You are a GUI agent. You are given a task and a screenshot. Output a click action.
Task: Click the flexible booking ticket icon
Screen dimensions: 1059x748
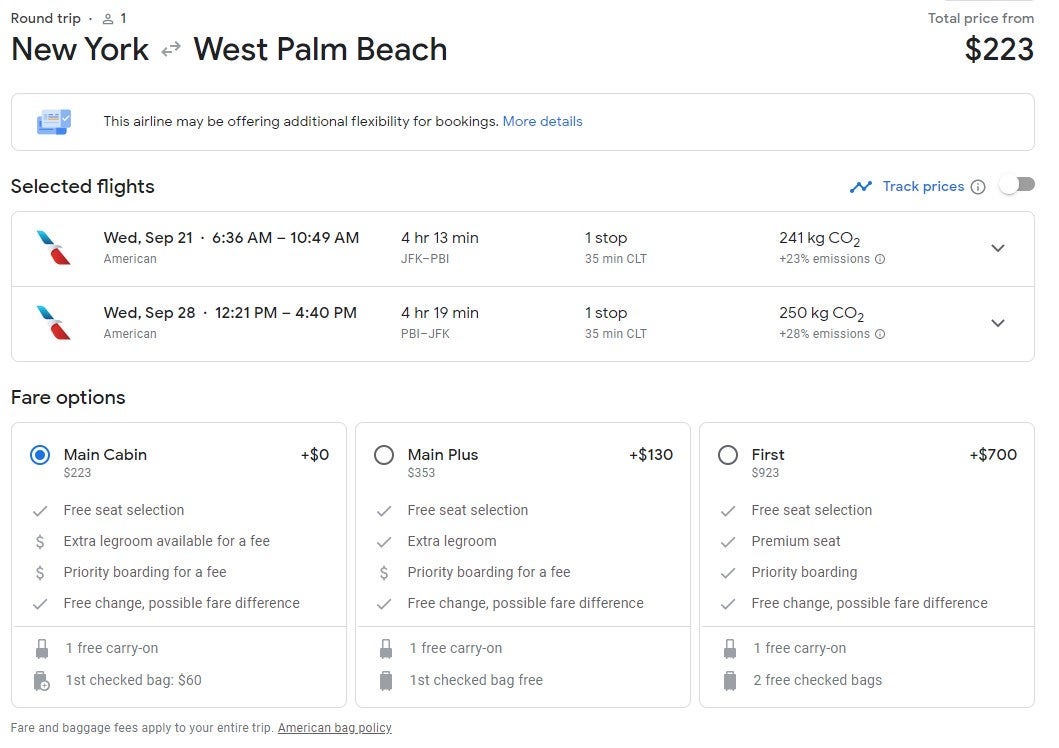[54, 122]
